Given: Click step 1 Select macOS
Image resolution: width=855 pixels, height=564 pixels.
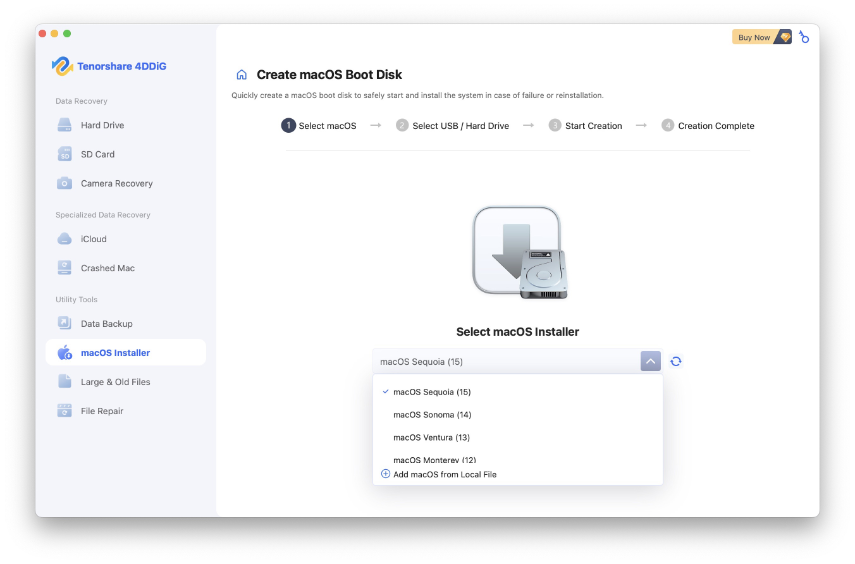Looking at the screenshot, I should 319,125.
